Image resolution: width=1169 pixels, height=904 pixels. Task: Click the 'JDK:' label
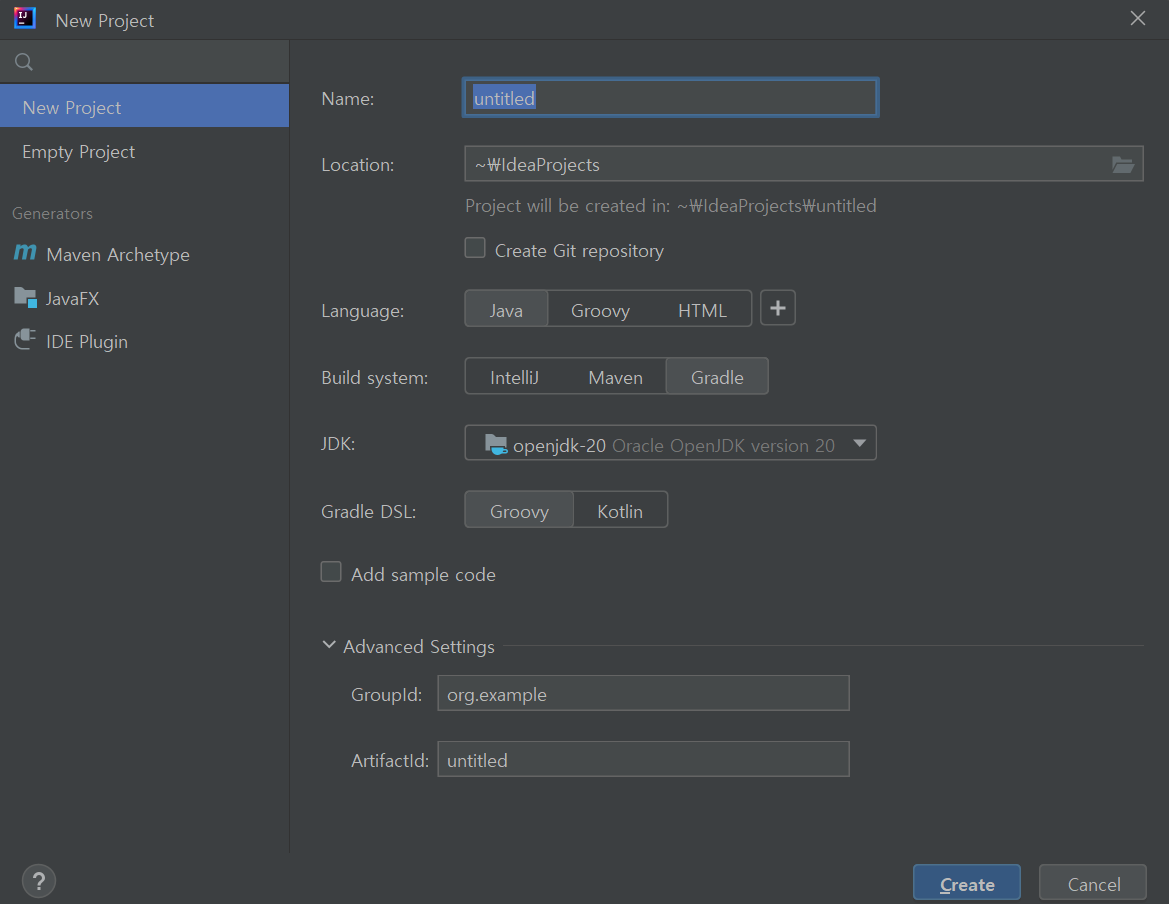pyautogui.click(x=338, y=443)
